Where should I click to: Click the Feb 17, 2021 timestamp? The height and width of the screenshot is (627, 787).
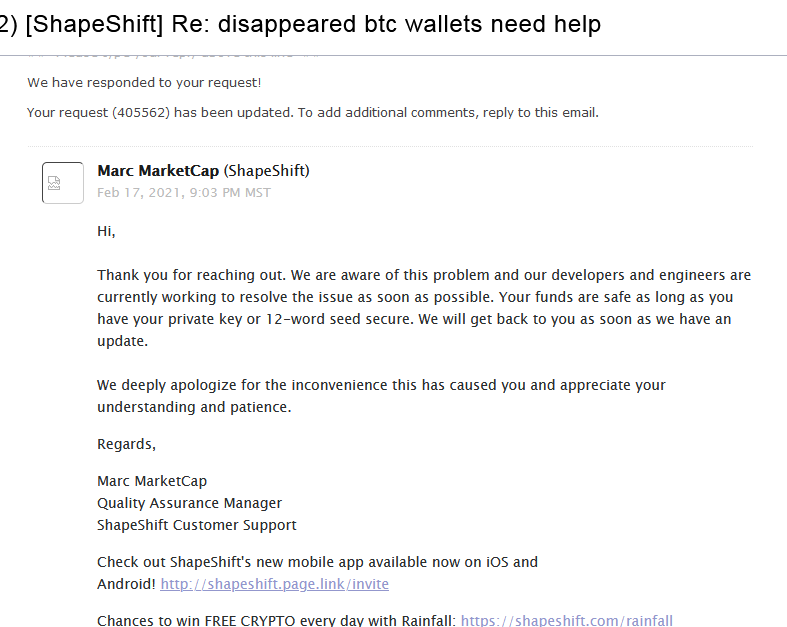point(184,193)
